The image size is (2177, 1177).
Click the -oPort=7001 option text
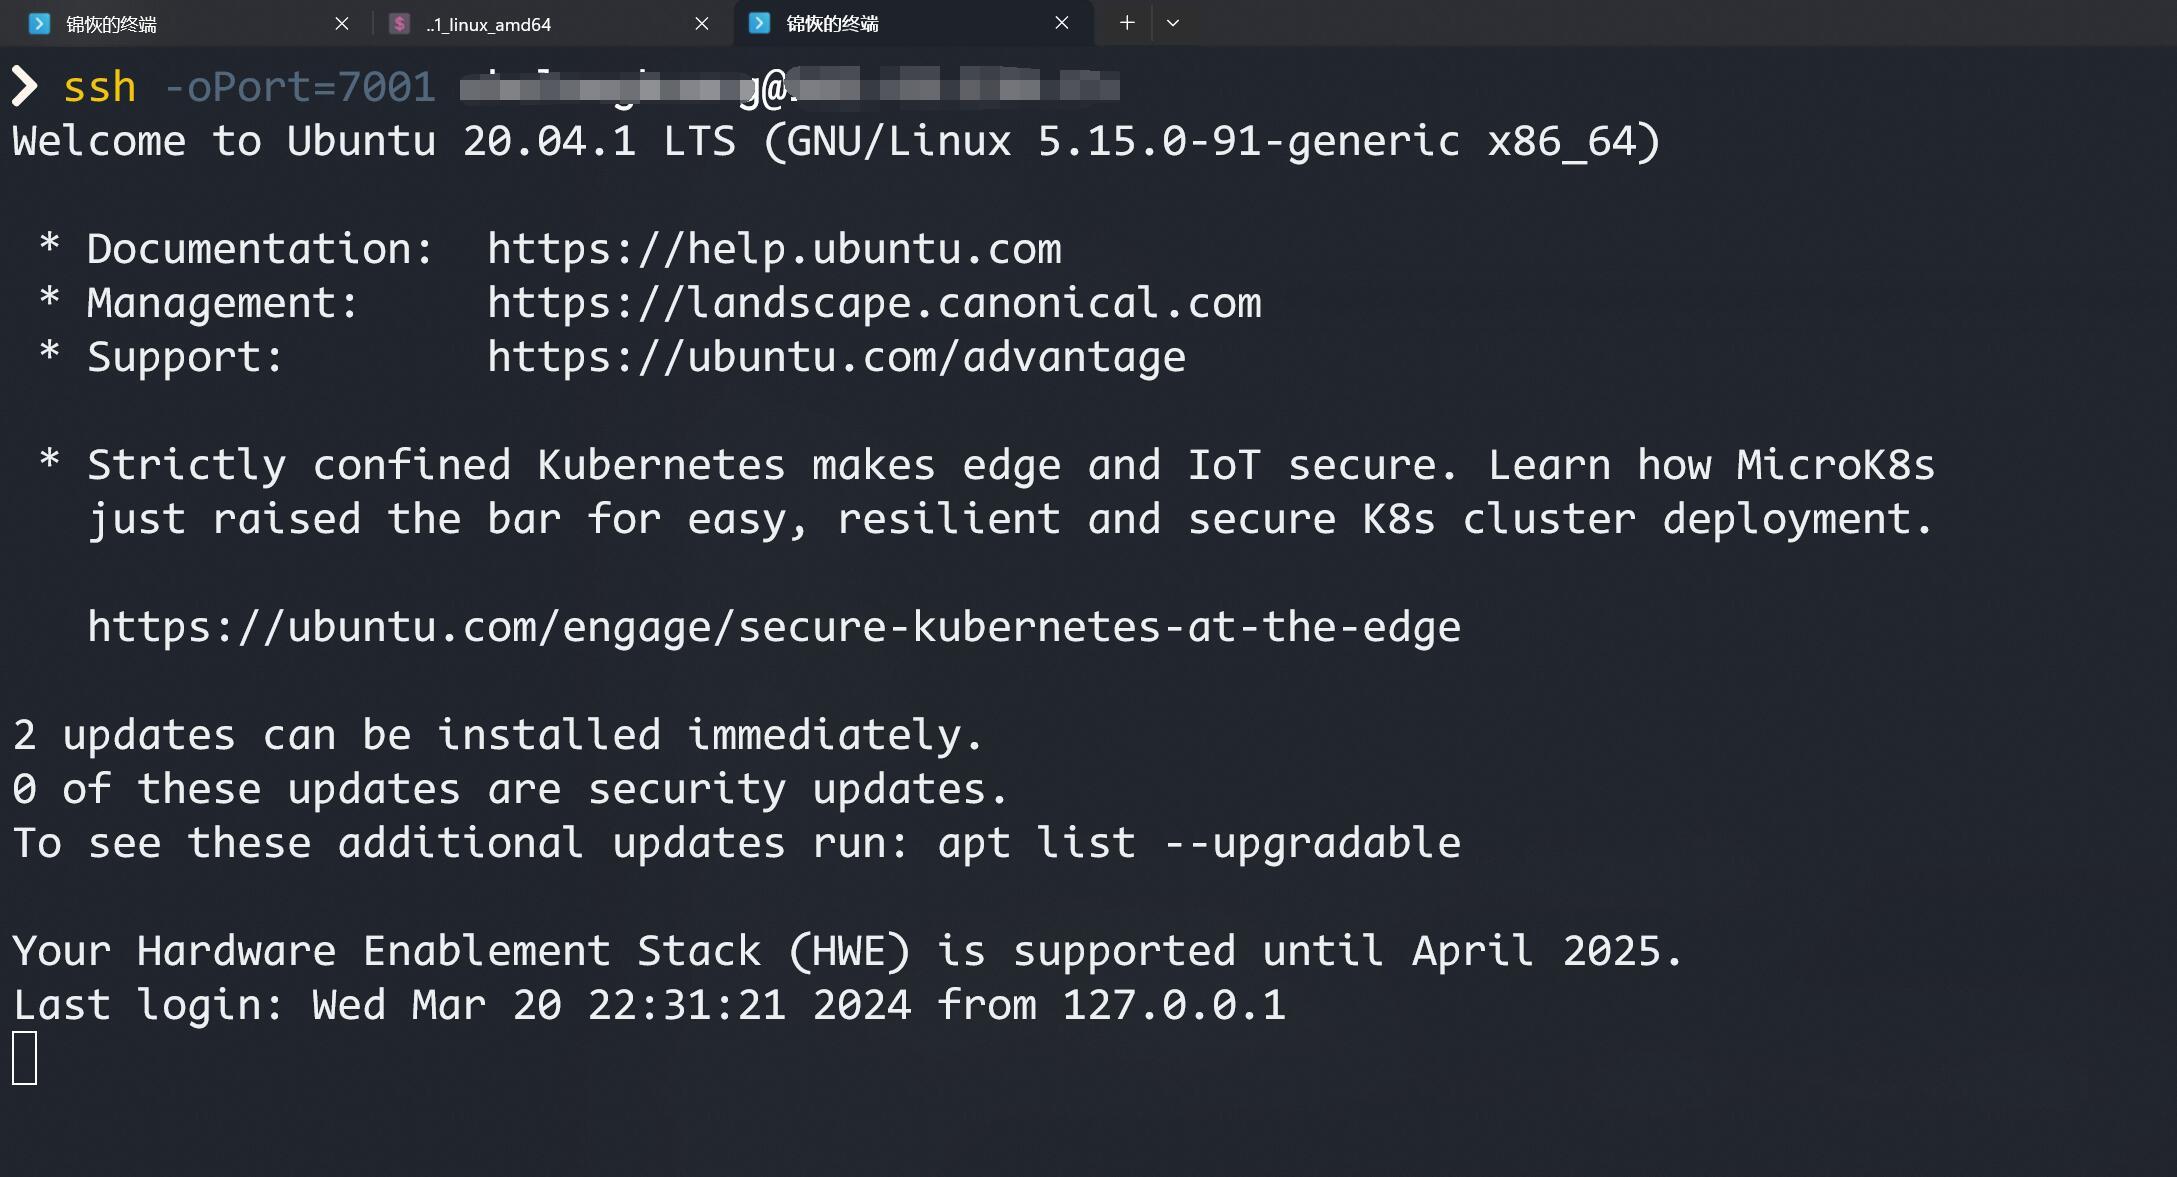299,87
